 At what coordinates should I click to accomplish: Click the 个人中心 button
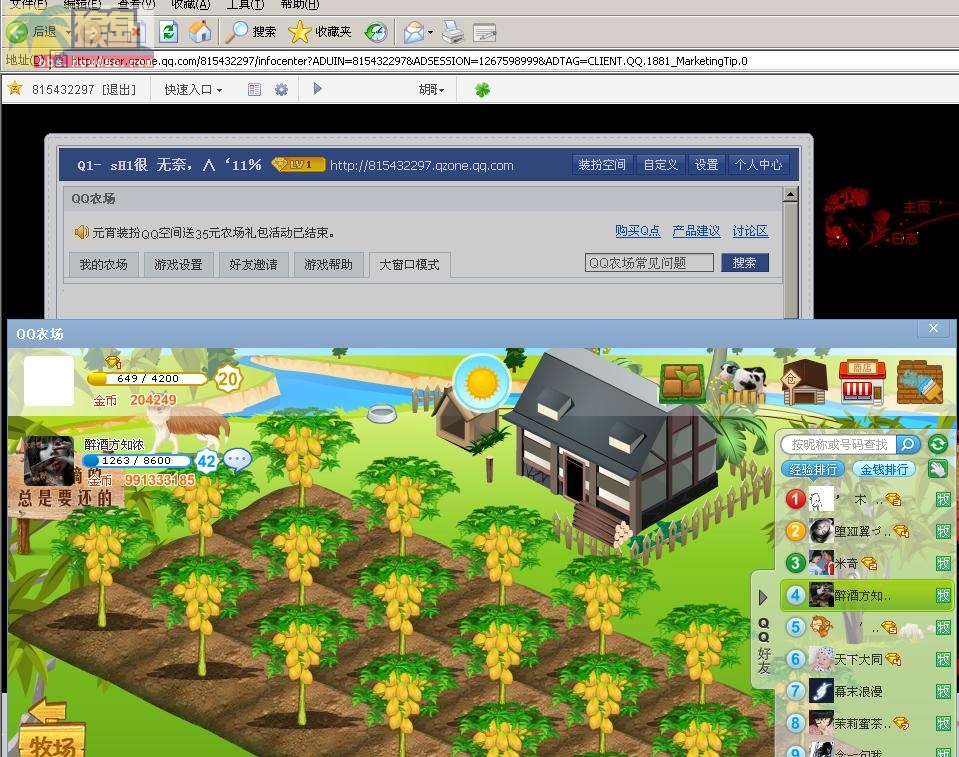(x=758, y=164)
